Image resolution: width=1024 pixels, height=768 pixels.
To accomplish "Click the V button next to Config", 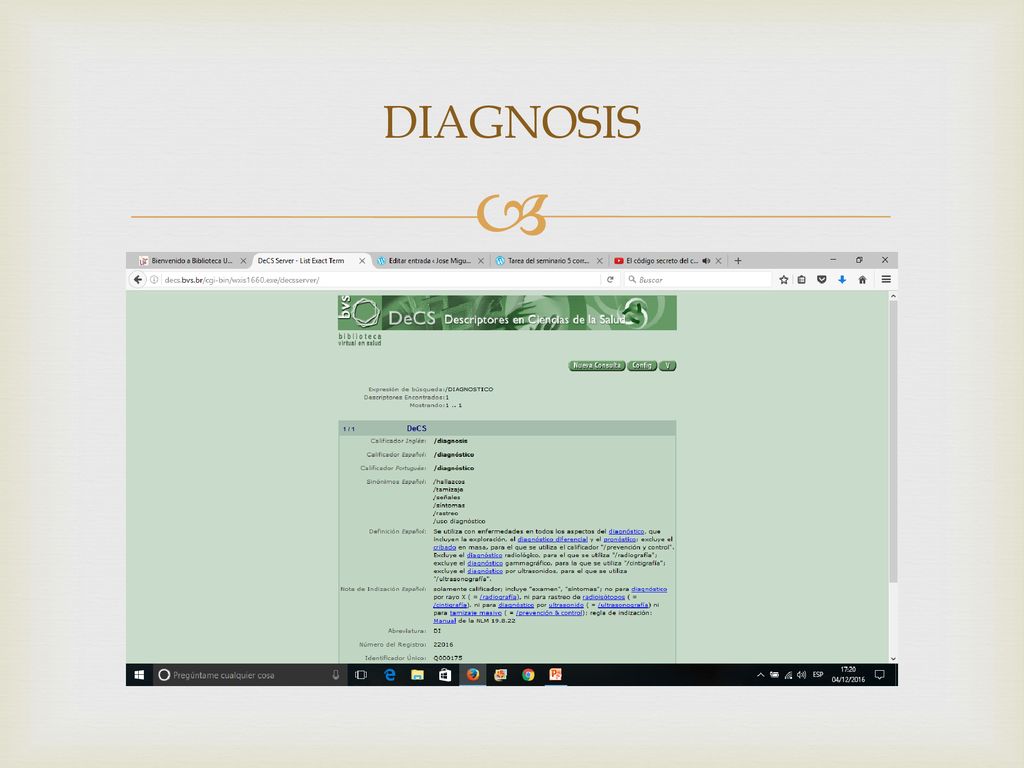I will pos(667,366).
